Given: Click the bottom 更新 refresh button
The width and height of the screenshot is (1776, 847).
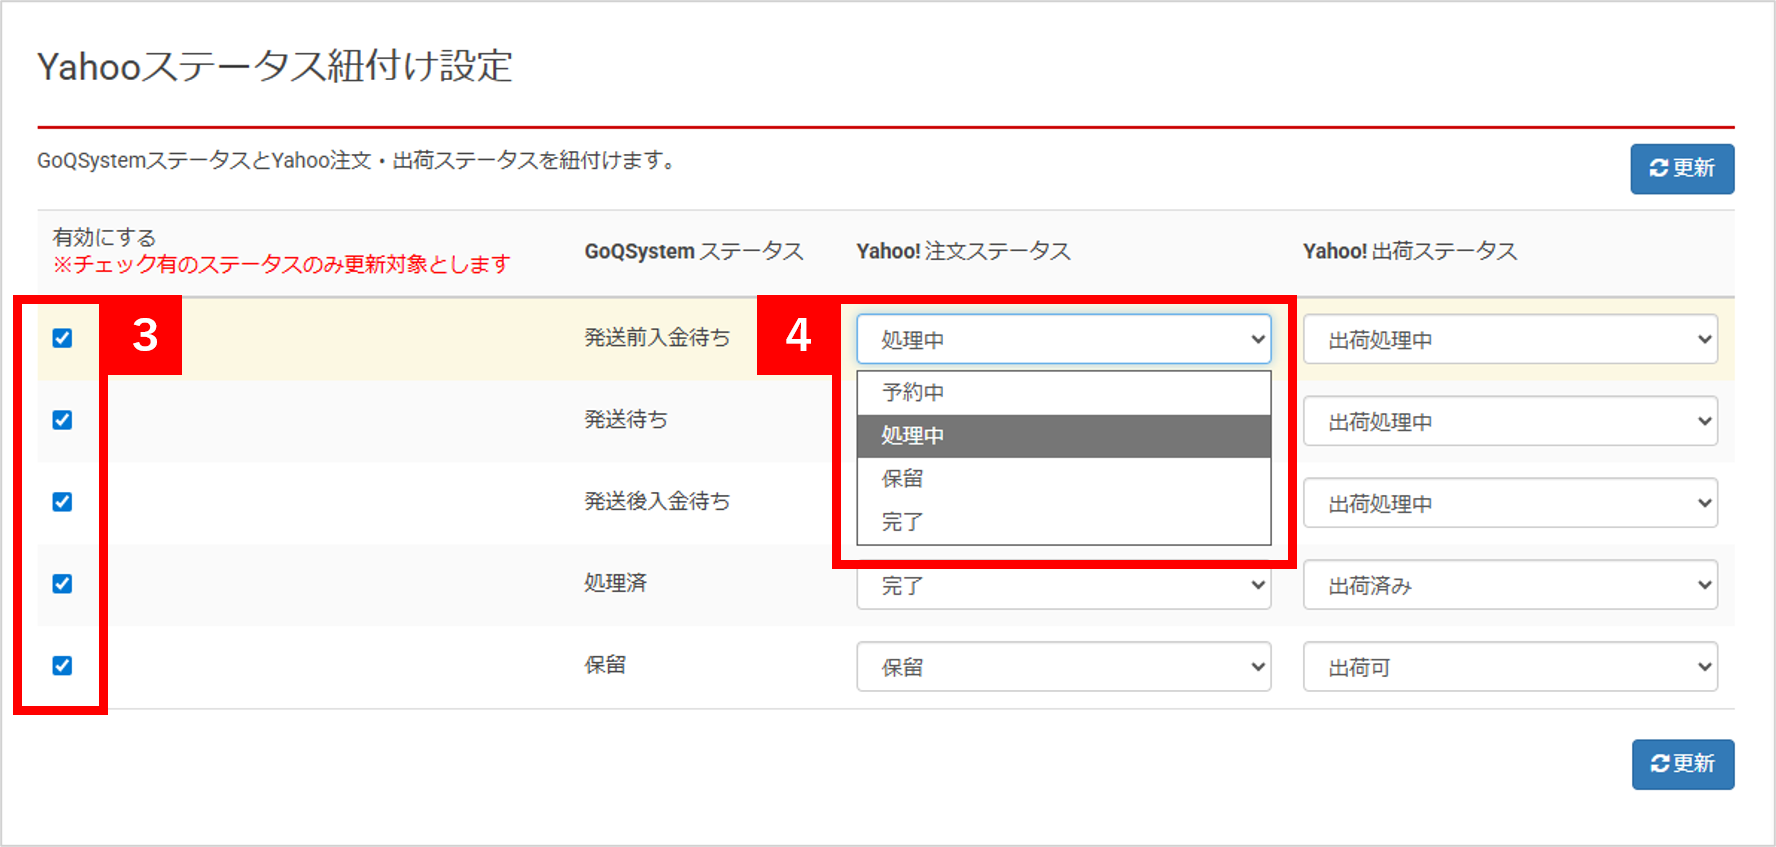Looking at the screenshot, I should tap(1682, 764).
